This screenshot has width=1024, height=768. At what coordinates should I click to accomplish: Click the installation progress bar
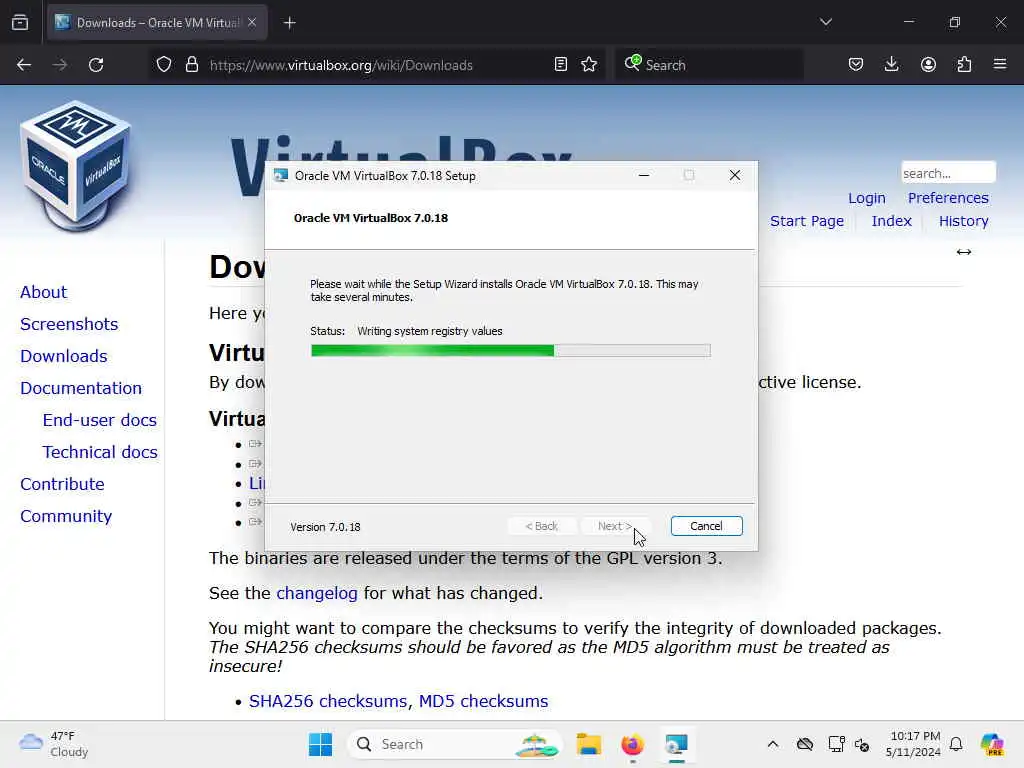coord(511,351)
